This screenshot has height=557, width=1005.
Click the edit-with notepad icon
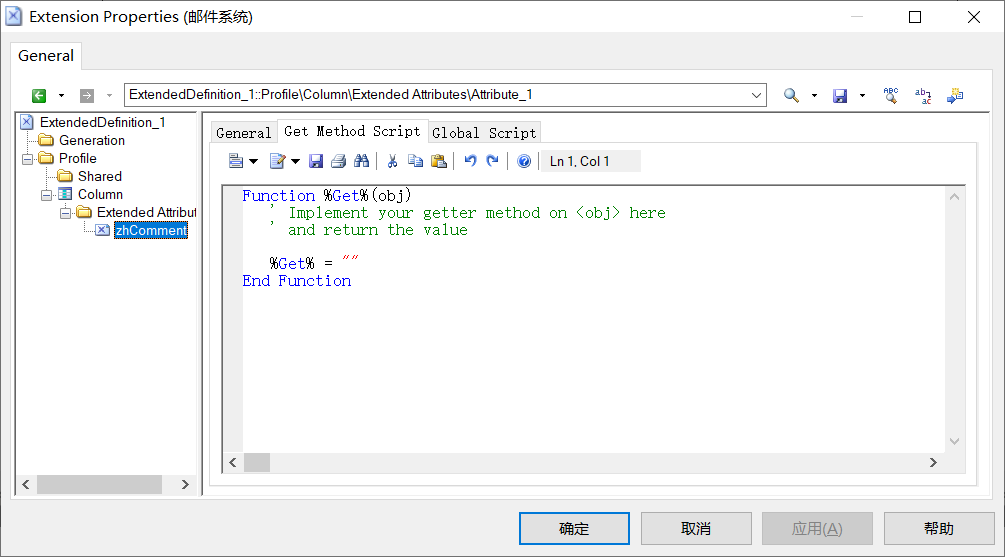(x=278, y=161)
